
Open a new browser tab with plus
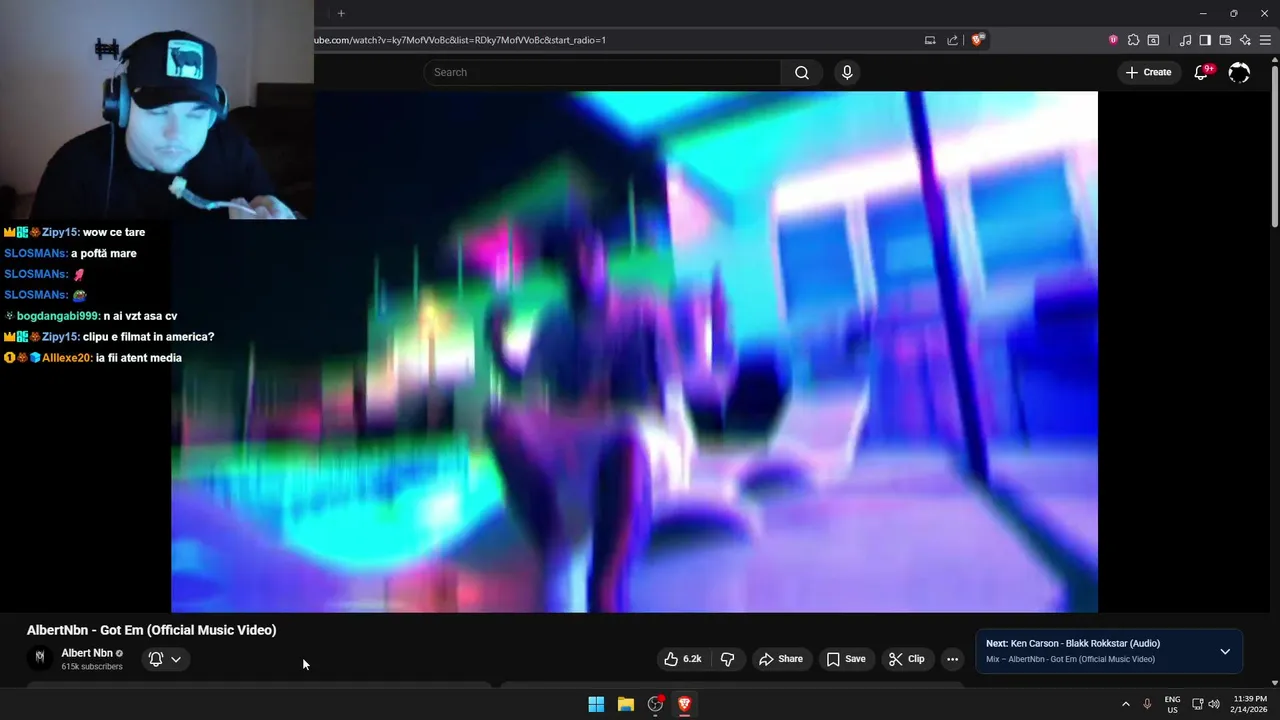point(341,13)
